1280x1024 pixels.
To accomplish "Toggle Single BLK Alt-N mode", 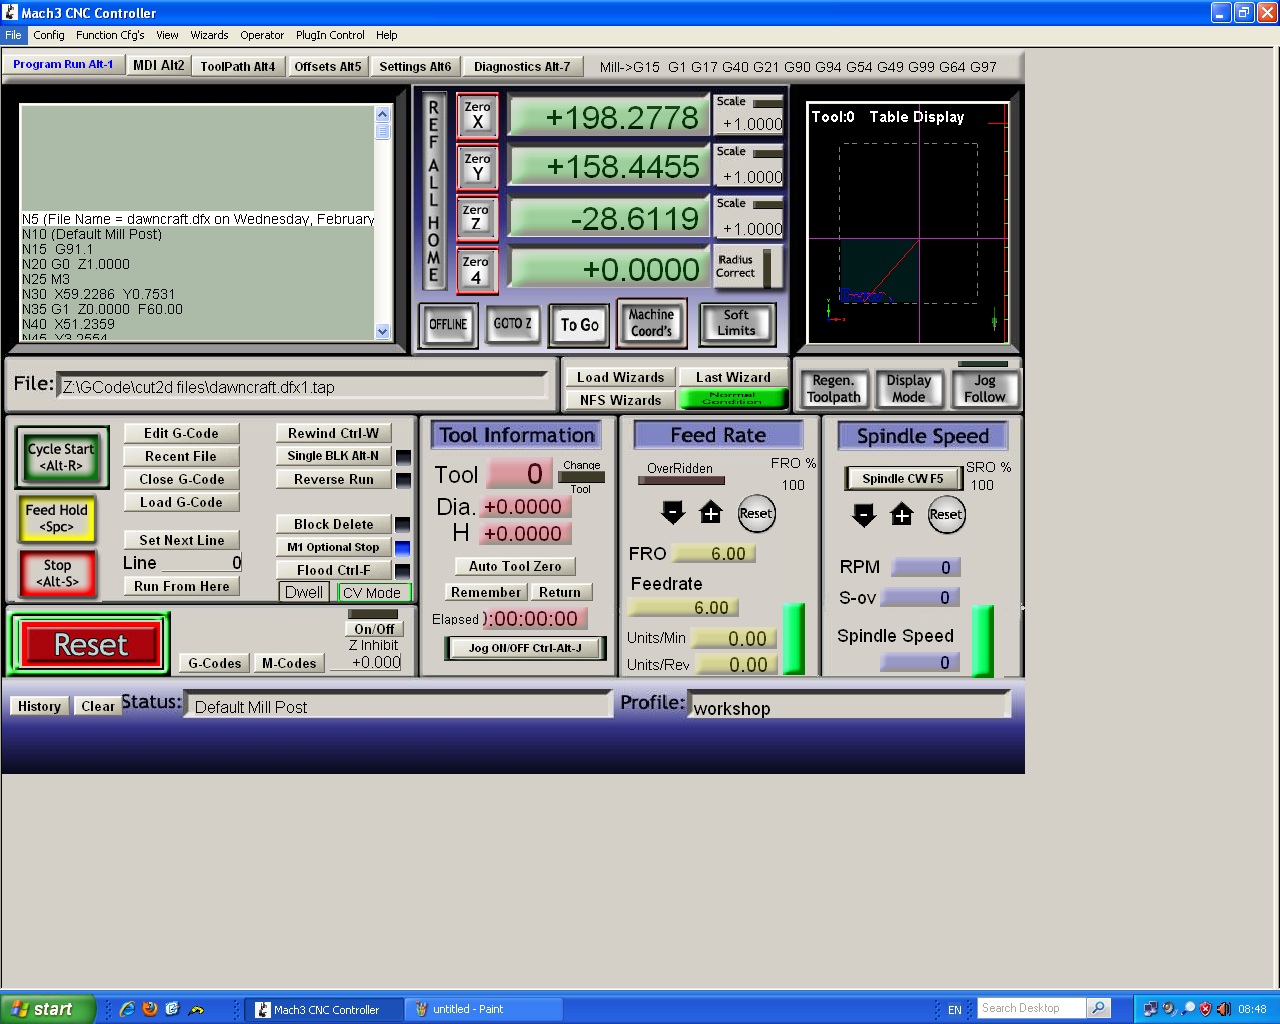I will point(333,456).
